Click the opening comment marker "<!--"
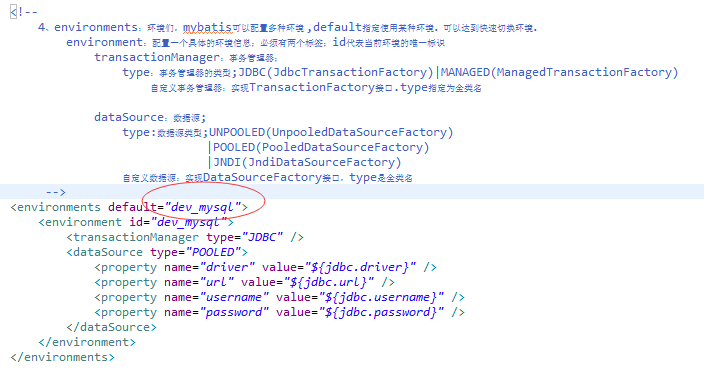 pos(24,12)
